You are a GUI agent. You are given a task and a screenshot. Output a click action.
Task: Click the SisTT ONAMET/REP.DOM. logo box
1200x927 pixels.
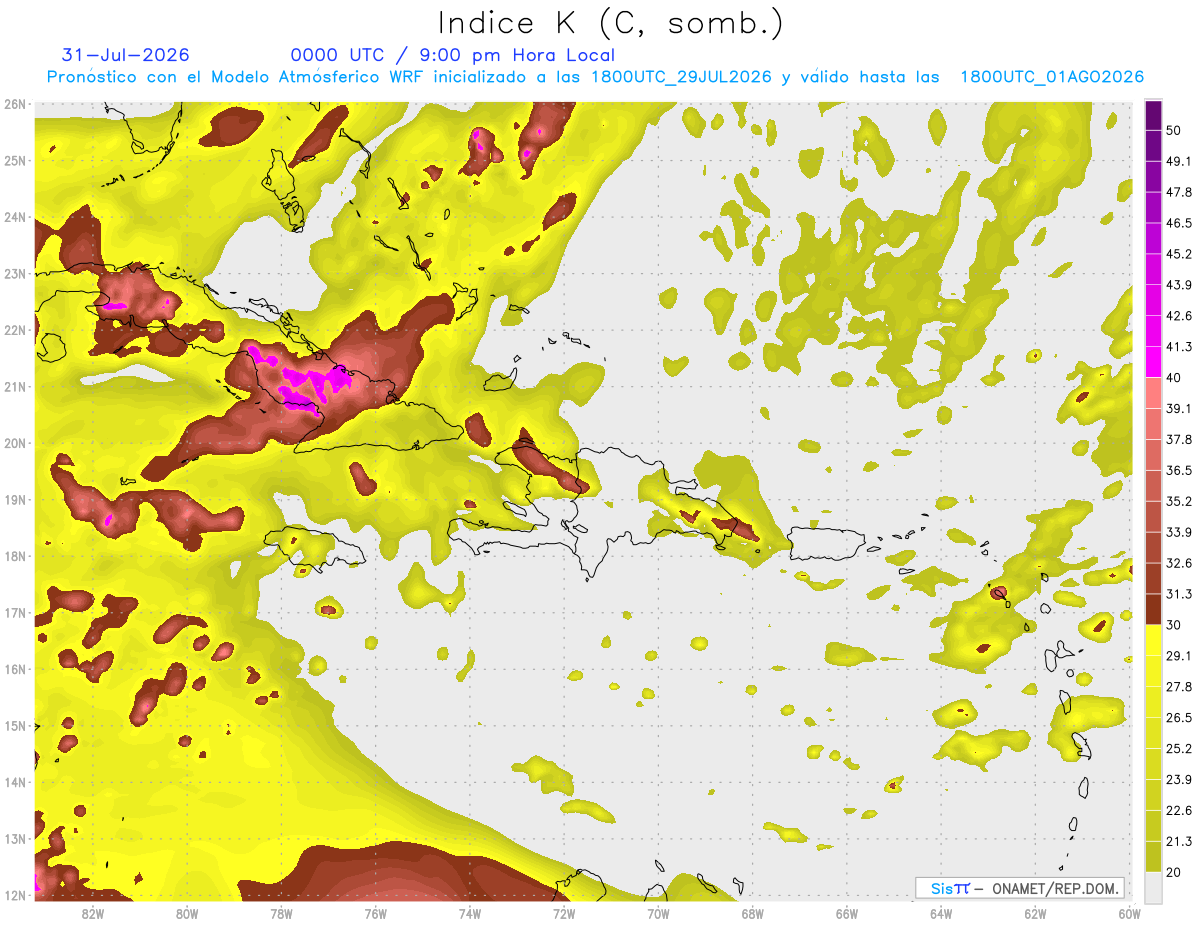(x=1019, y=888)
